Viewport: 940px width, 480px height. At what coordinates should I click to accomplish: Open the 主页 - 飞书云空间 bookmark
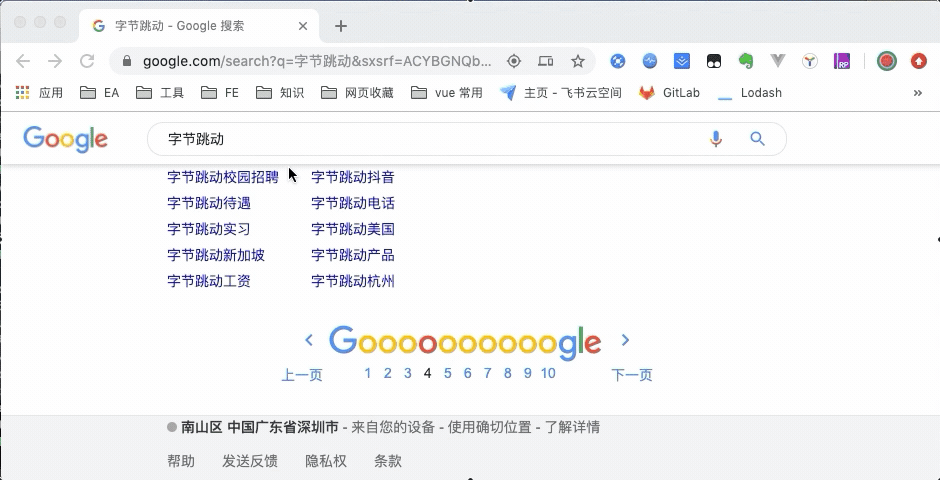(x=561, y=93)
